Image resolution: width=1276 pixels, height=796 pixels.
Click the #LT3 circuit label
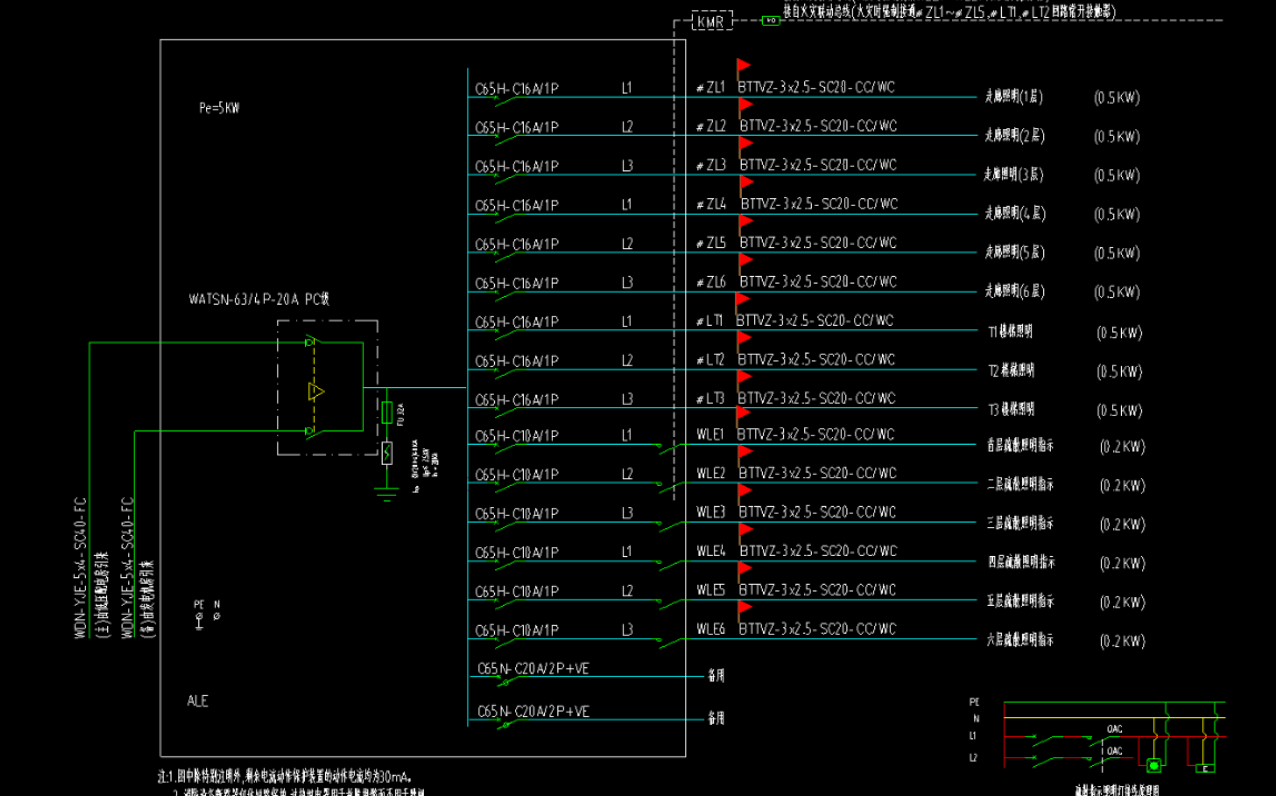711,399
